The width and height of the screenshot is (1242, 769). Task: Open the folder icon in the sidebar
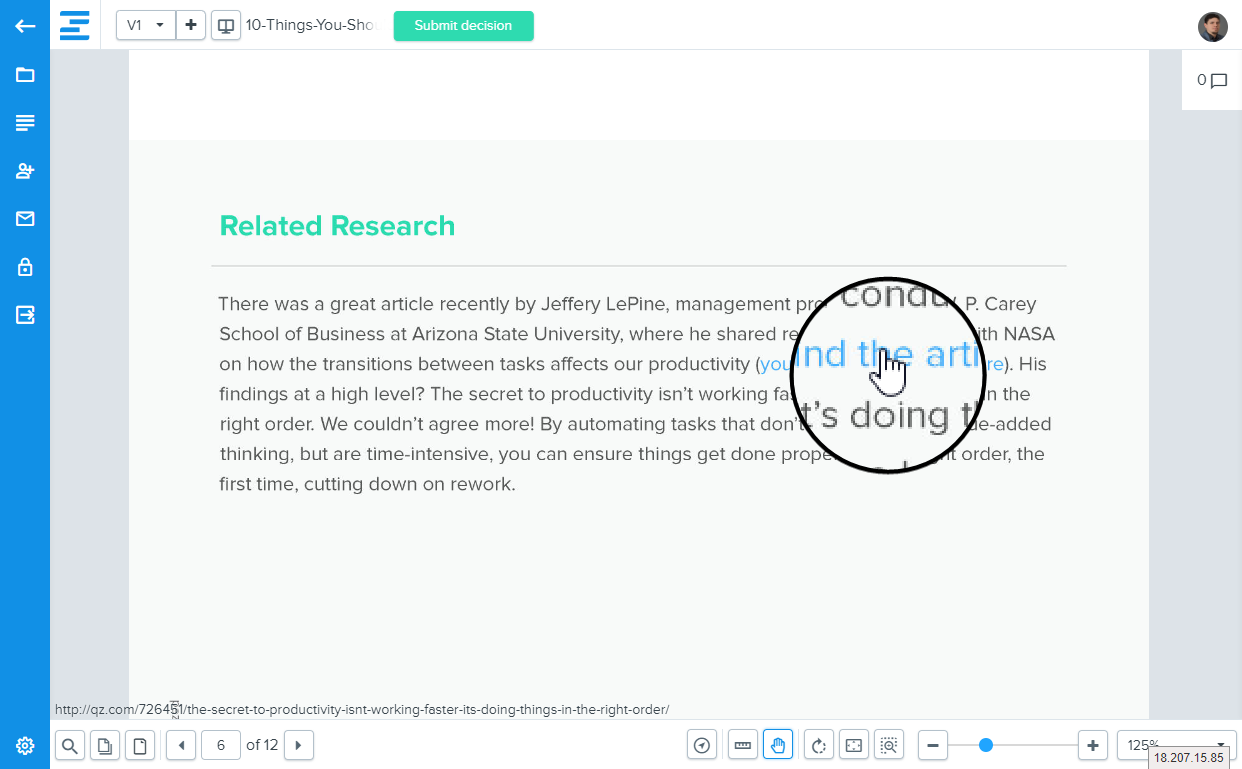point(25,75)
